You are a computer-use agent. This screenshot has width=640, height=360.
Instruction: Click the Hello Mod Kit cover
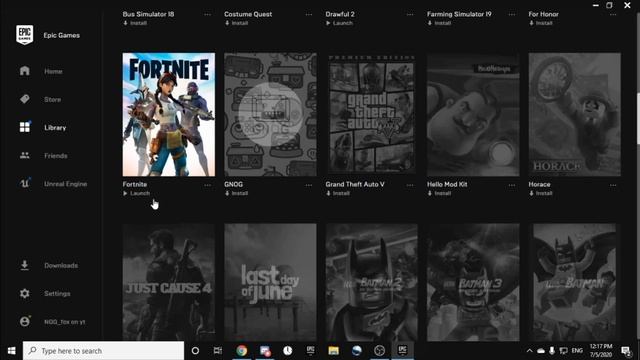point(473,114)
